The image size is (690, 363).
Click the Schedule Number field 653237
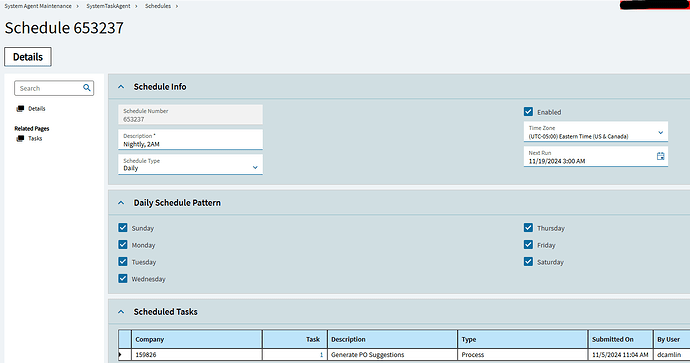pyautogui.click(x=190, y=114)
